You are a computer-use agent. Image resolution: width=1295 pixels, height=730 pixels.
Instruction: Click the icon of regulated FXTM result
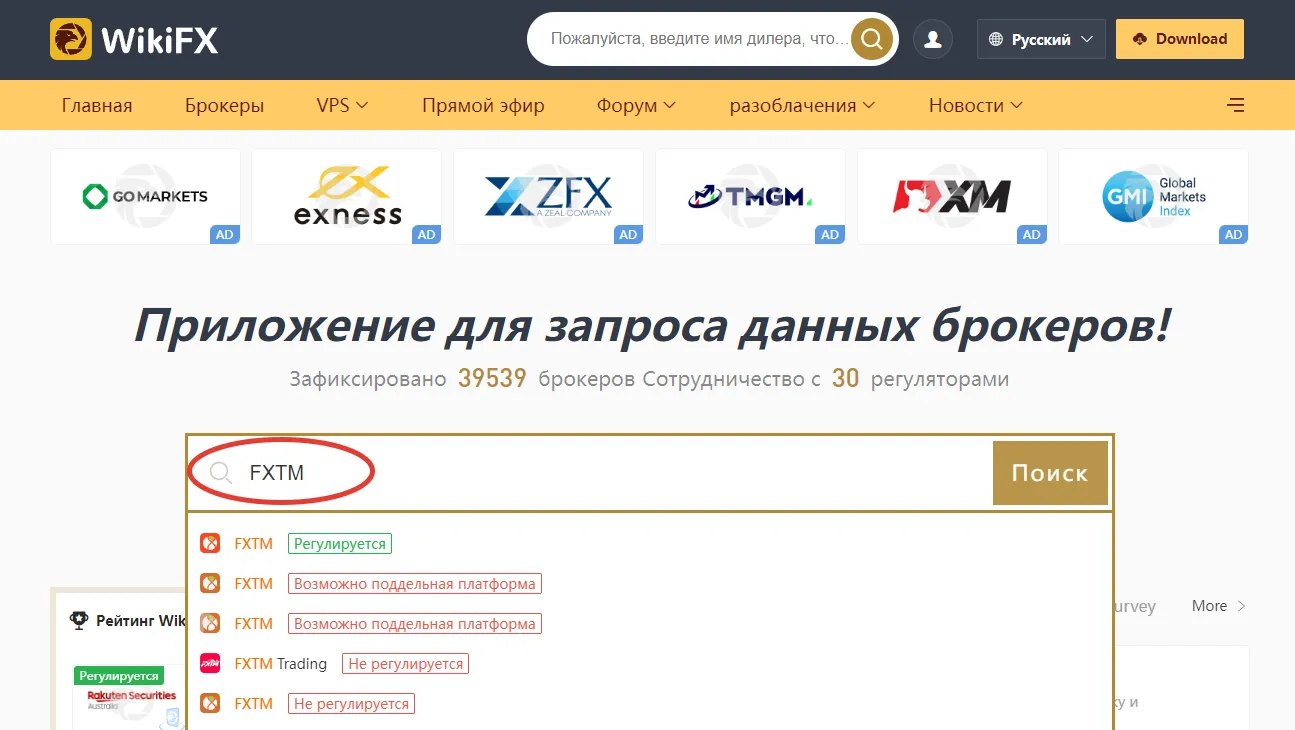[210, 544]
